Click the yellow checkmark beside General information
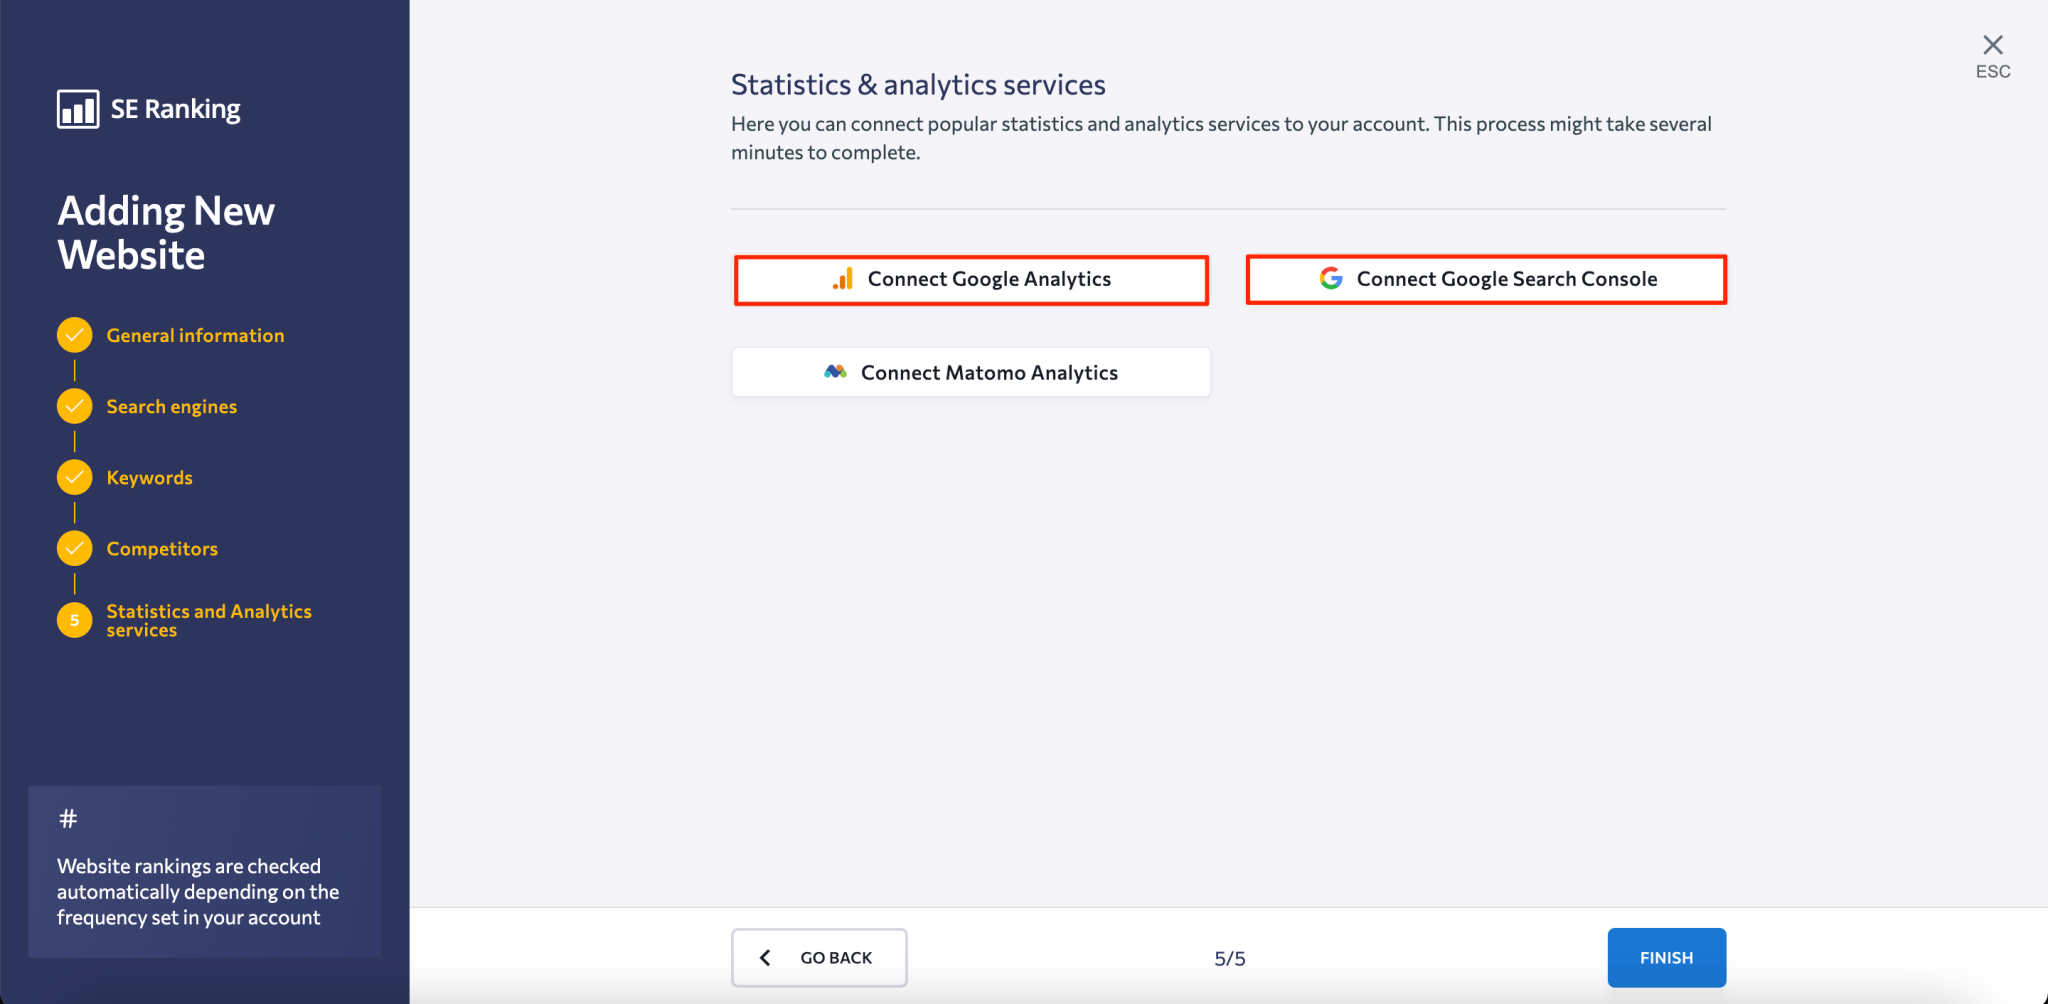This screenshot has width=2048, height=1004. tap(74, 334)
